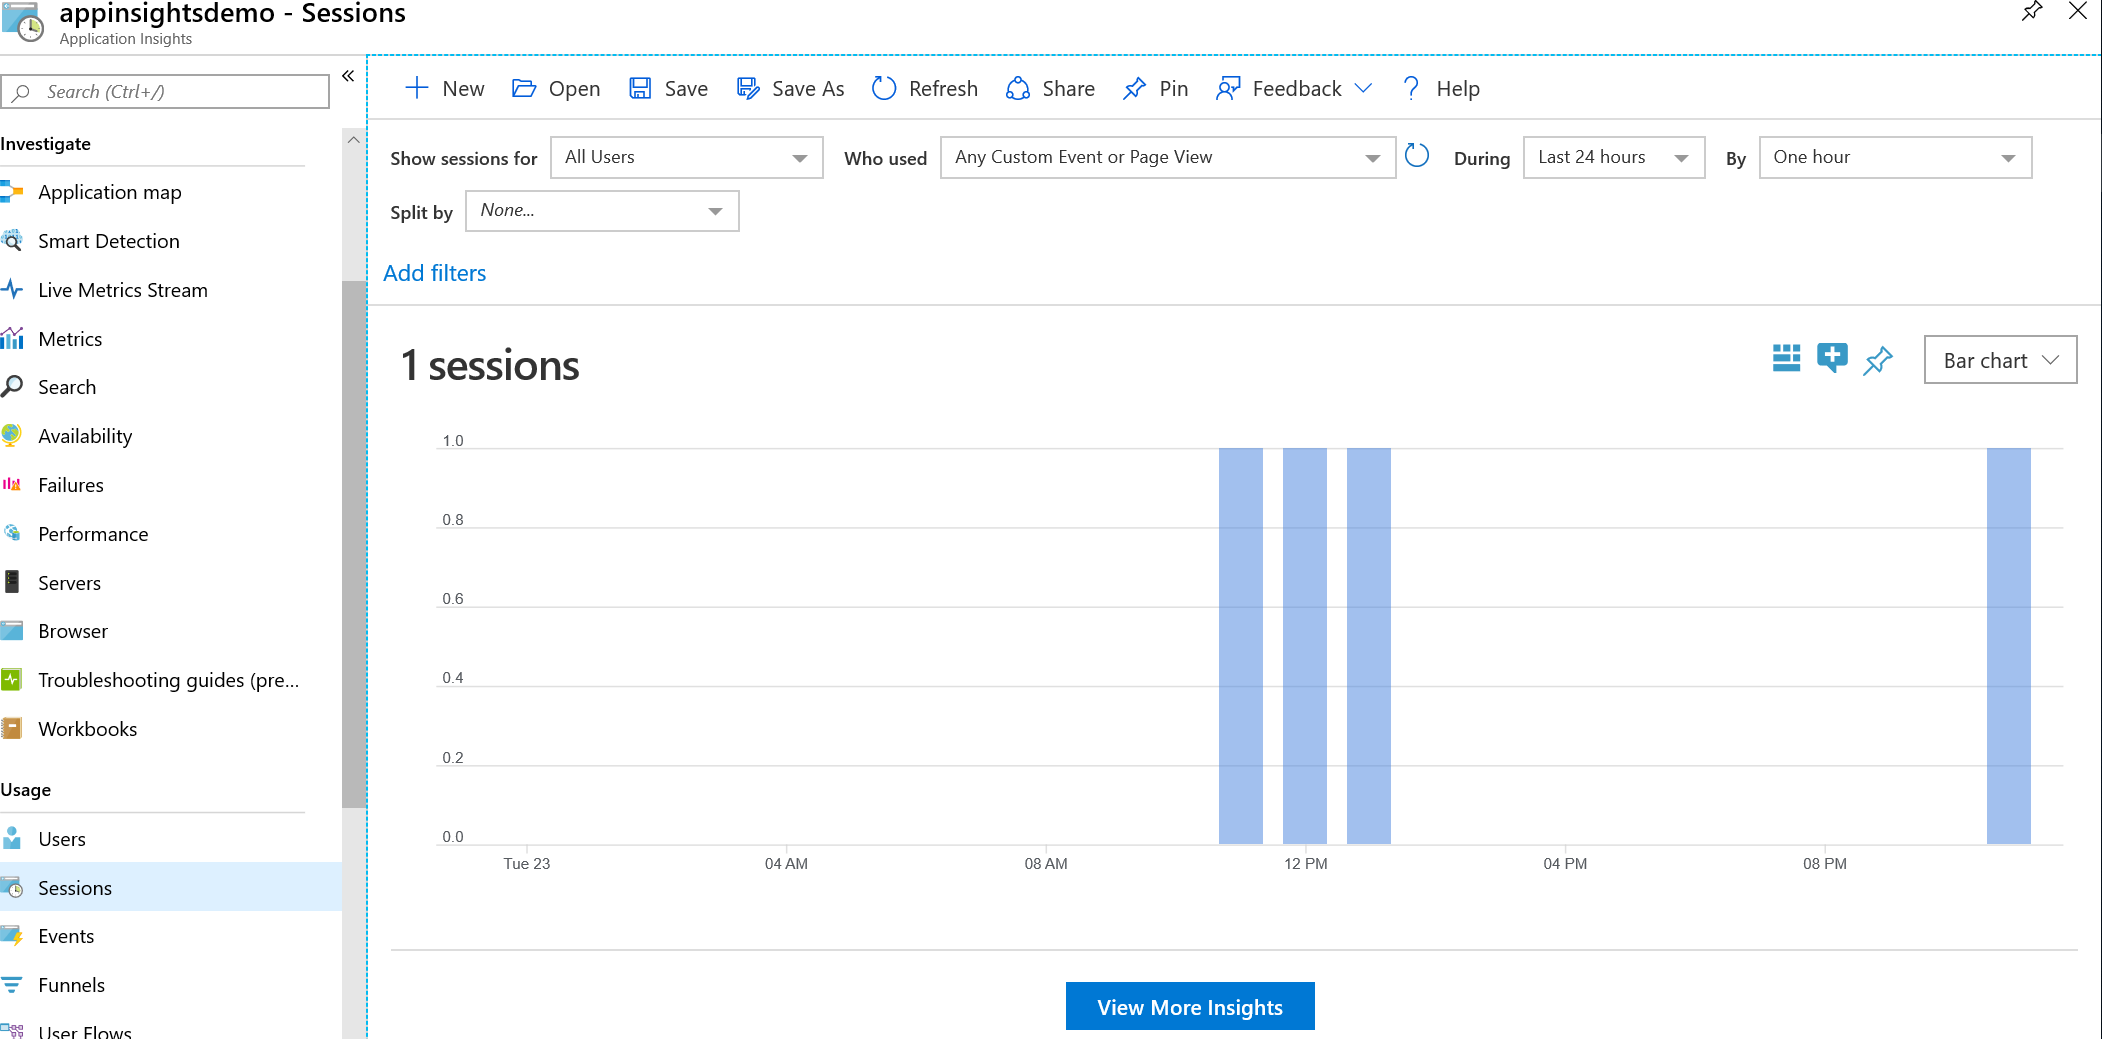Click Add filters link

point(435,273)
